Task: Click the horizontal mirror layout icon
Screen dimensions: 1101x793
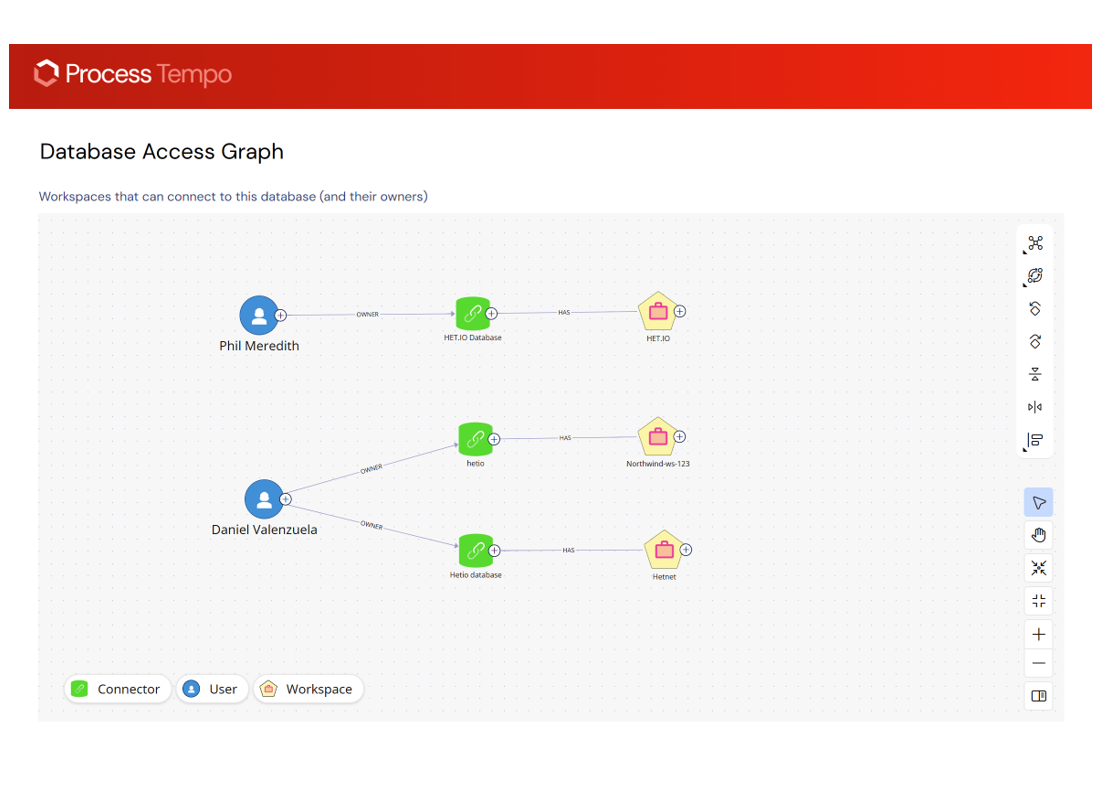Action: click(1035, 407)
